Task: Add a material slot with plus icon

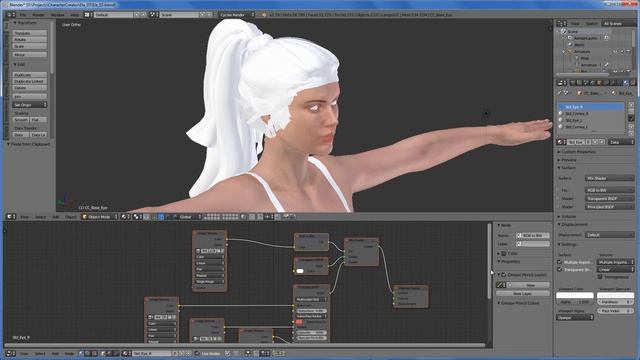Action: tap(631, 105)
